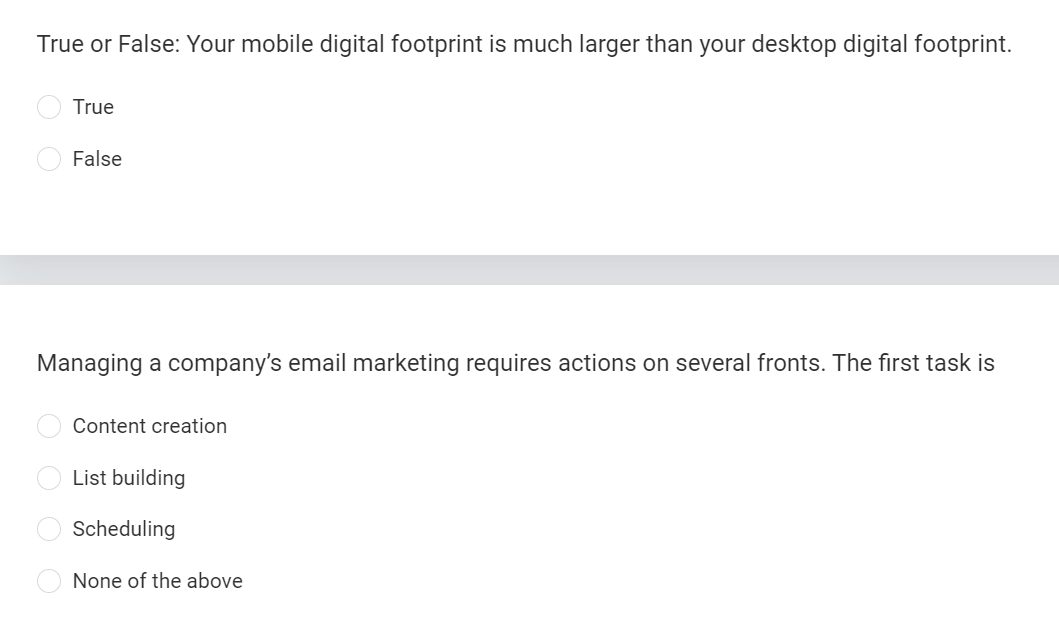The width and height of the screenshot is (1059, 639).
Task: Click the None of the above label
Action: (158, 581)
